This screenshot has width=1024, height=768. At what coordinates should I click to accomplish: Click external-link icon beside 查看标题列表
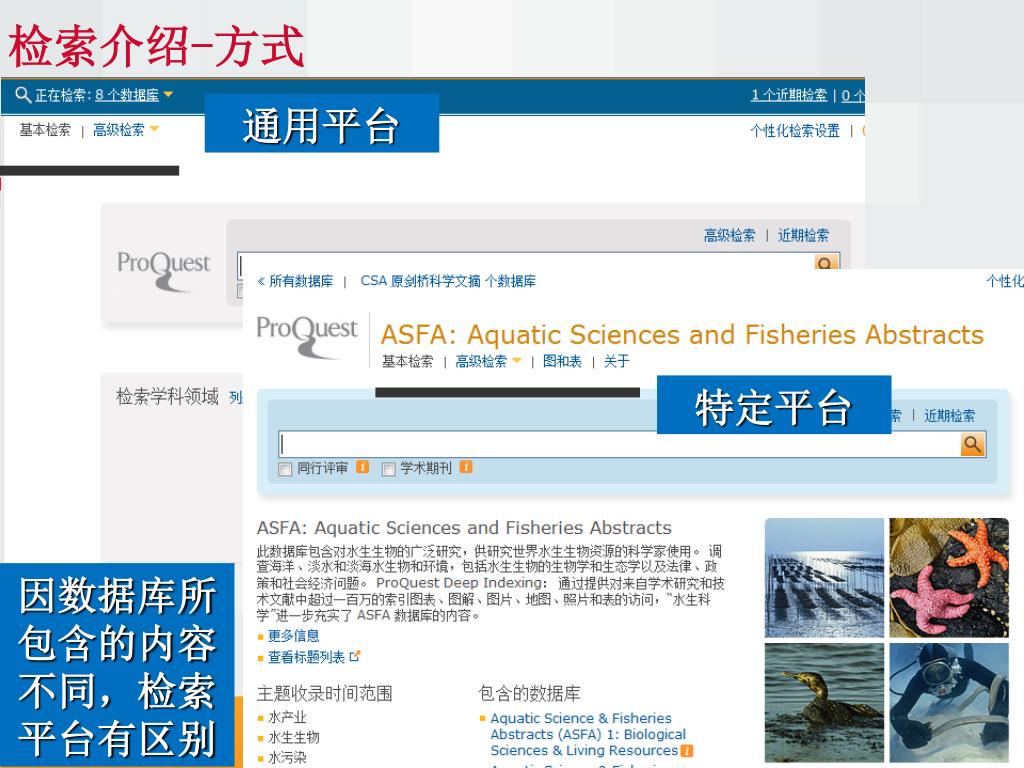355,656
